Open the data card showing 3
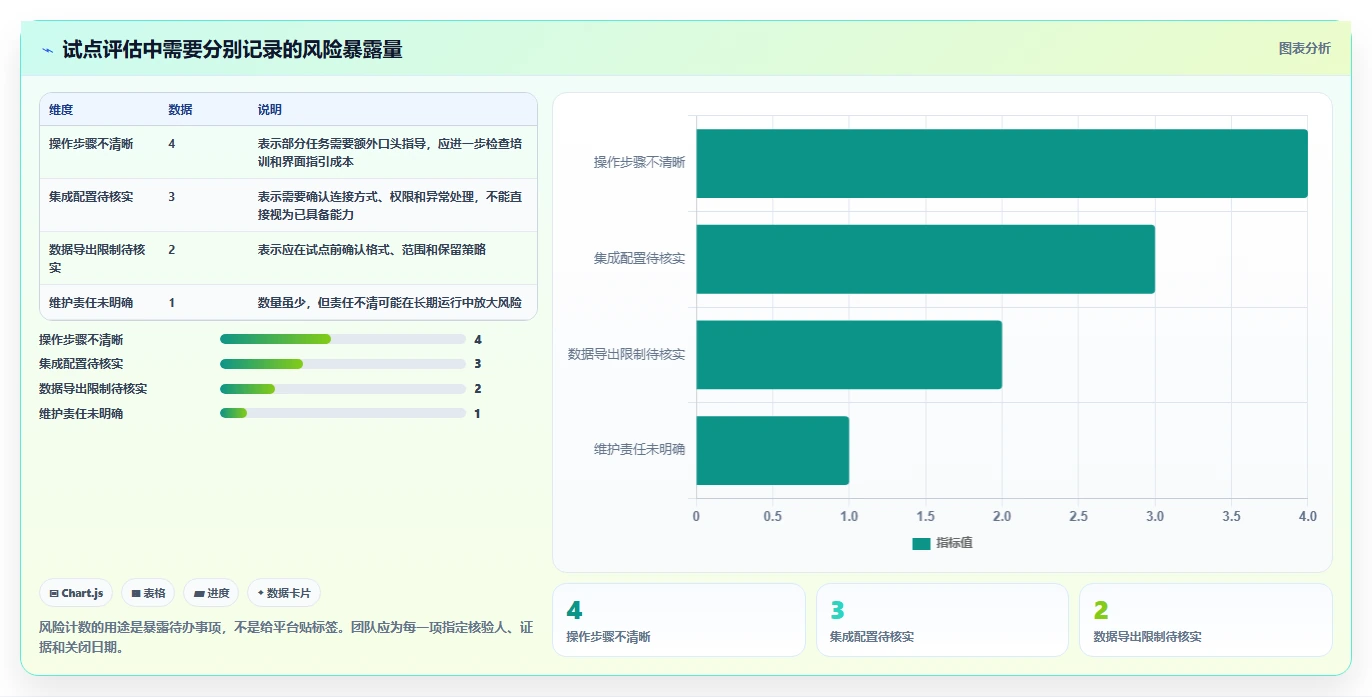 (x=942, y=620)
